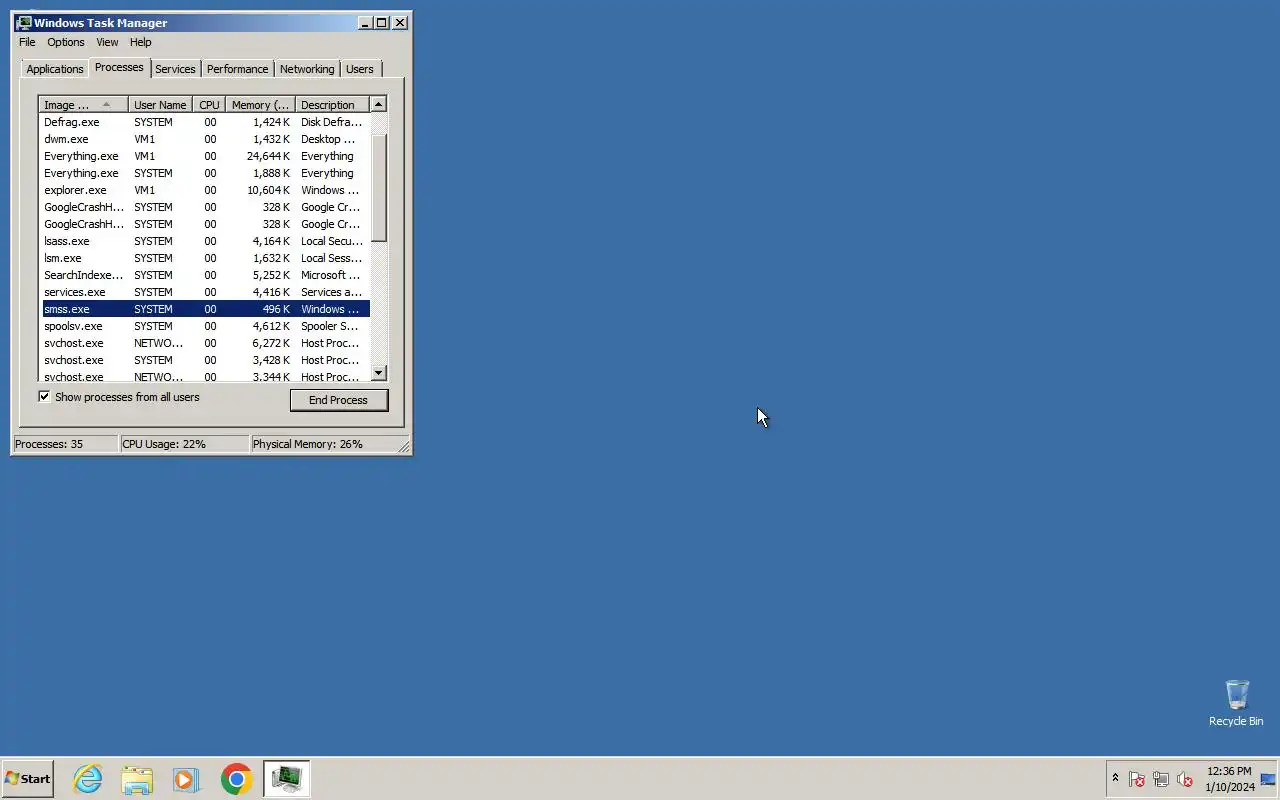This screenshot has height=800, width=1280.
Task: Click the Task Manager title bar icon
Action: pyautogui.click(x=24, y=23)
